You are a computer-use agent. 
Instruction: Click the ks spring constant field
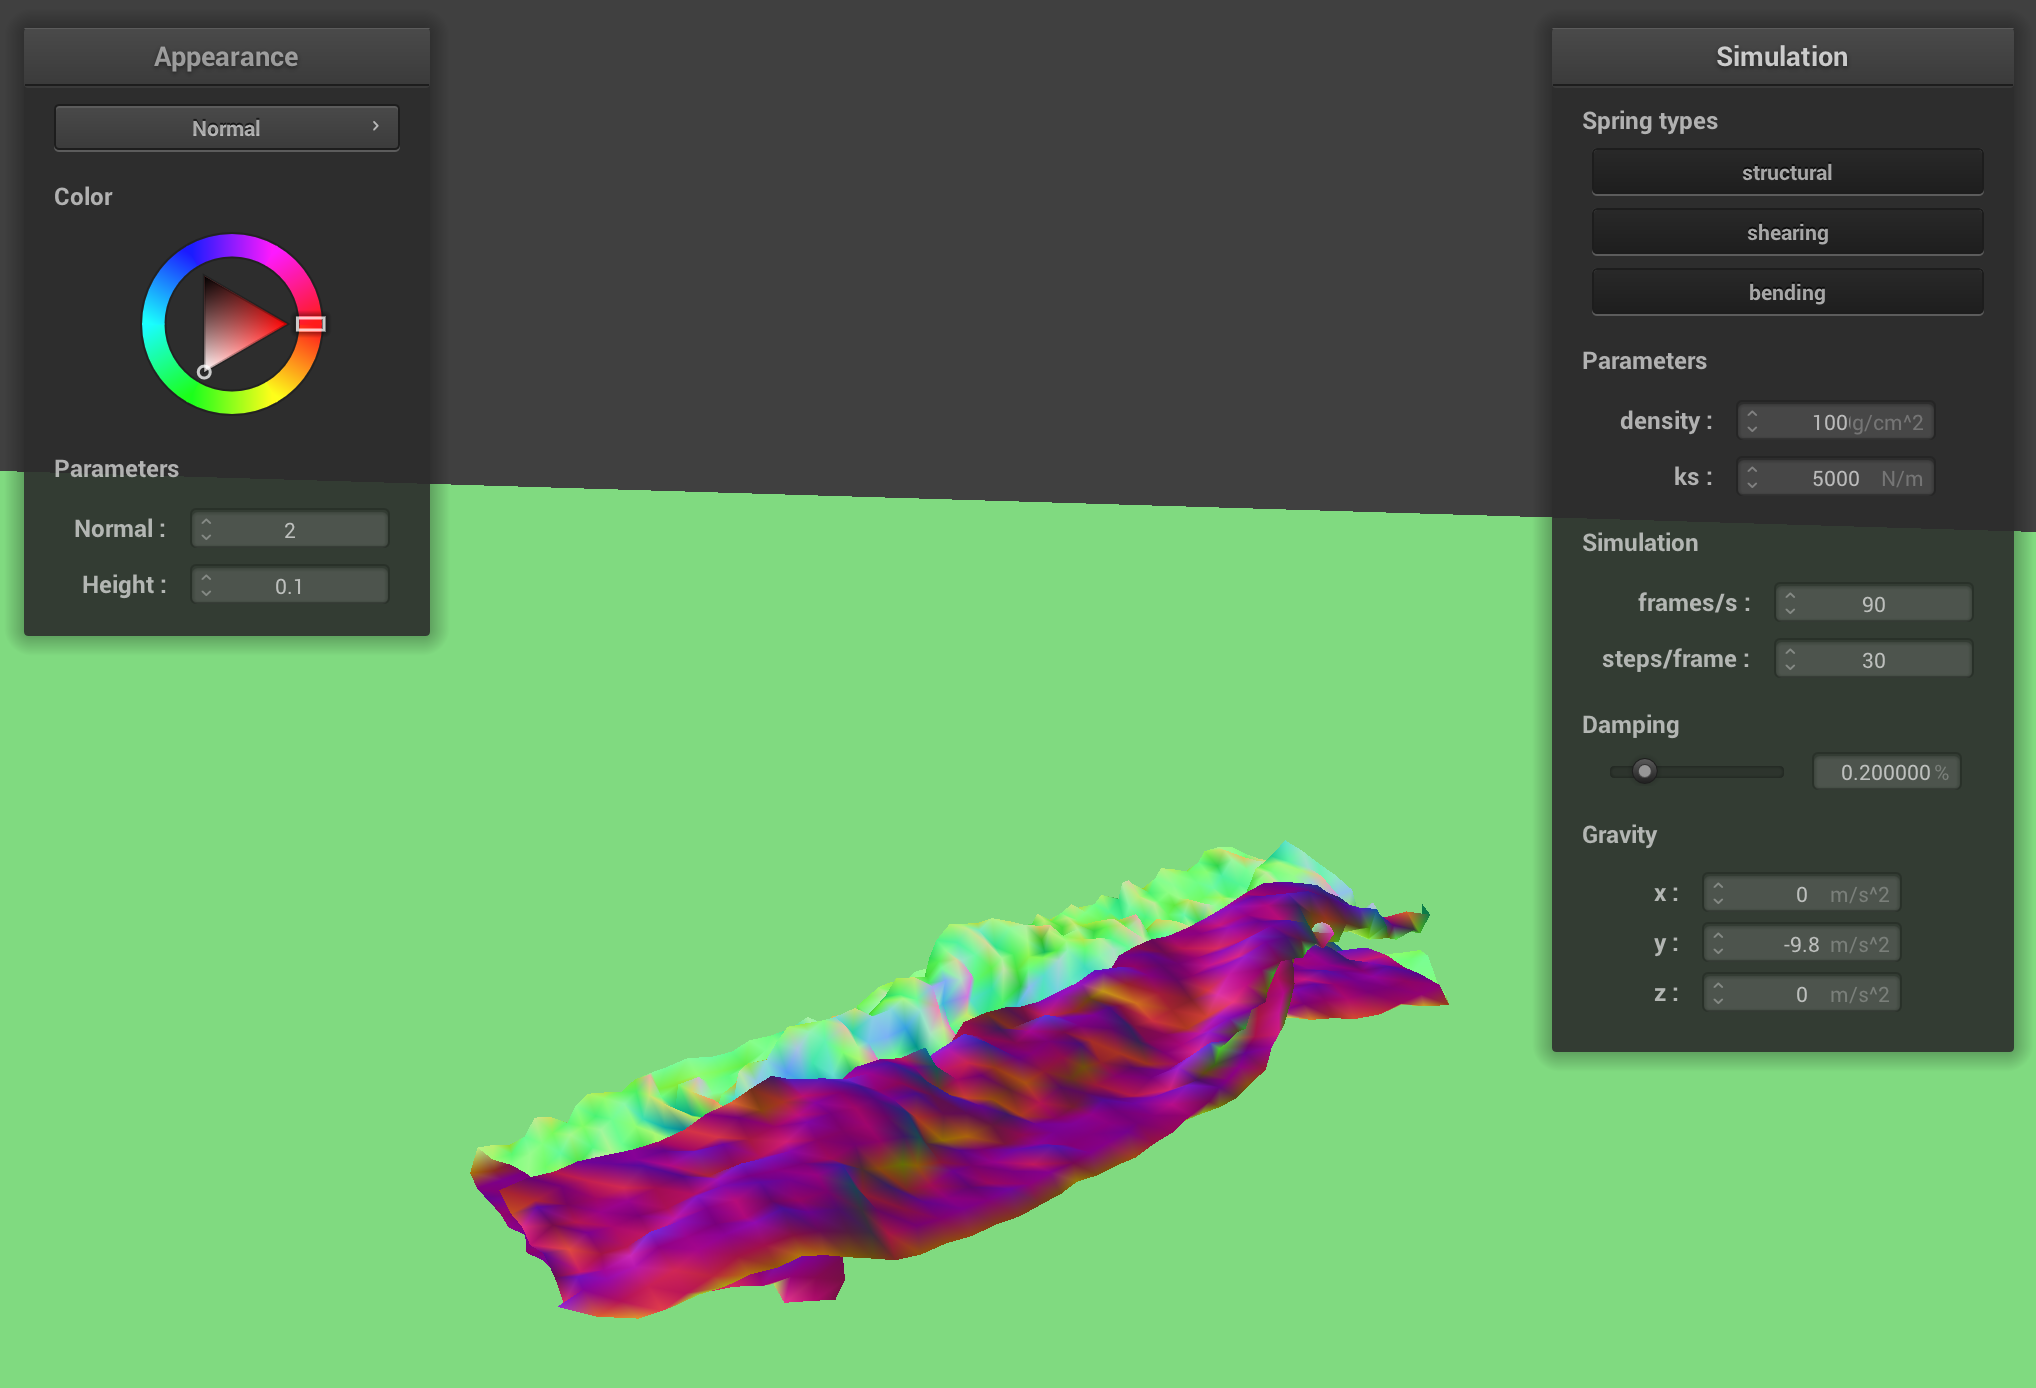point(1836,478)
